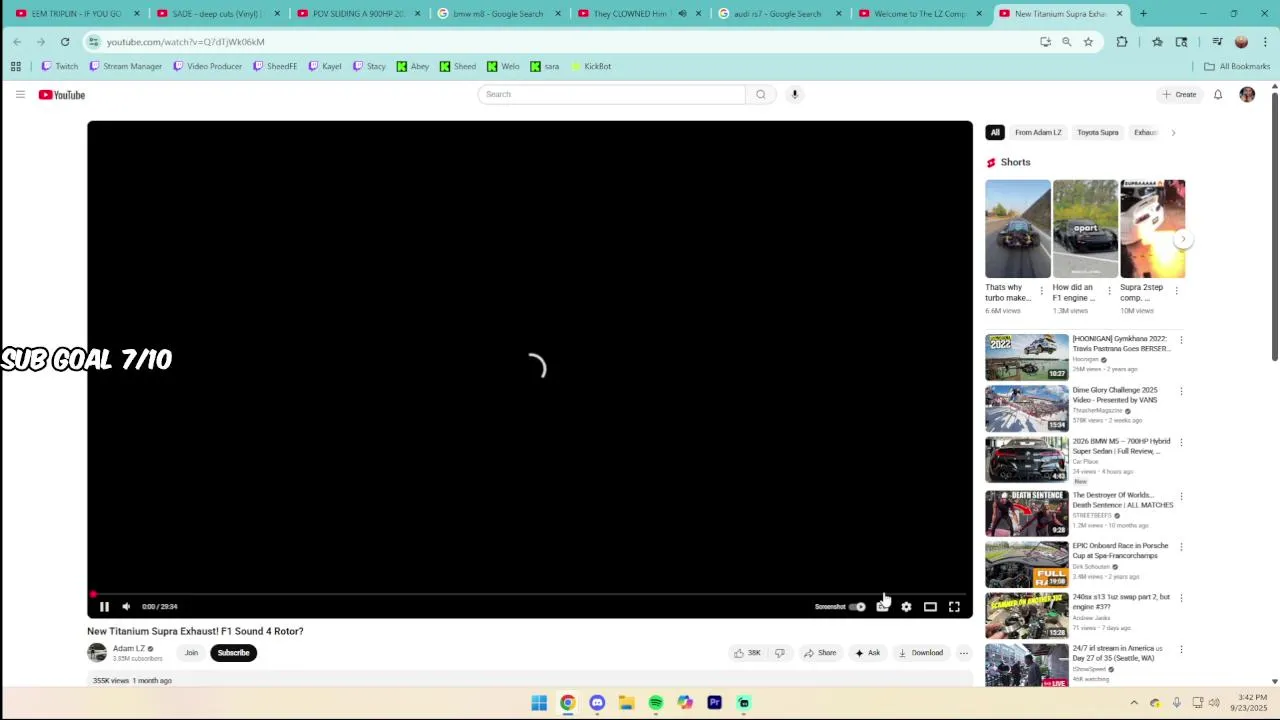Subscribe to Adam LZ channel

pos(233,653)
